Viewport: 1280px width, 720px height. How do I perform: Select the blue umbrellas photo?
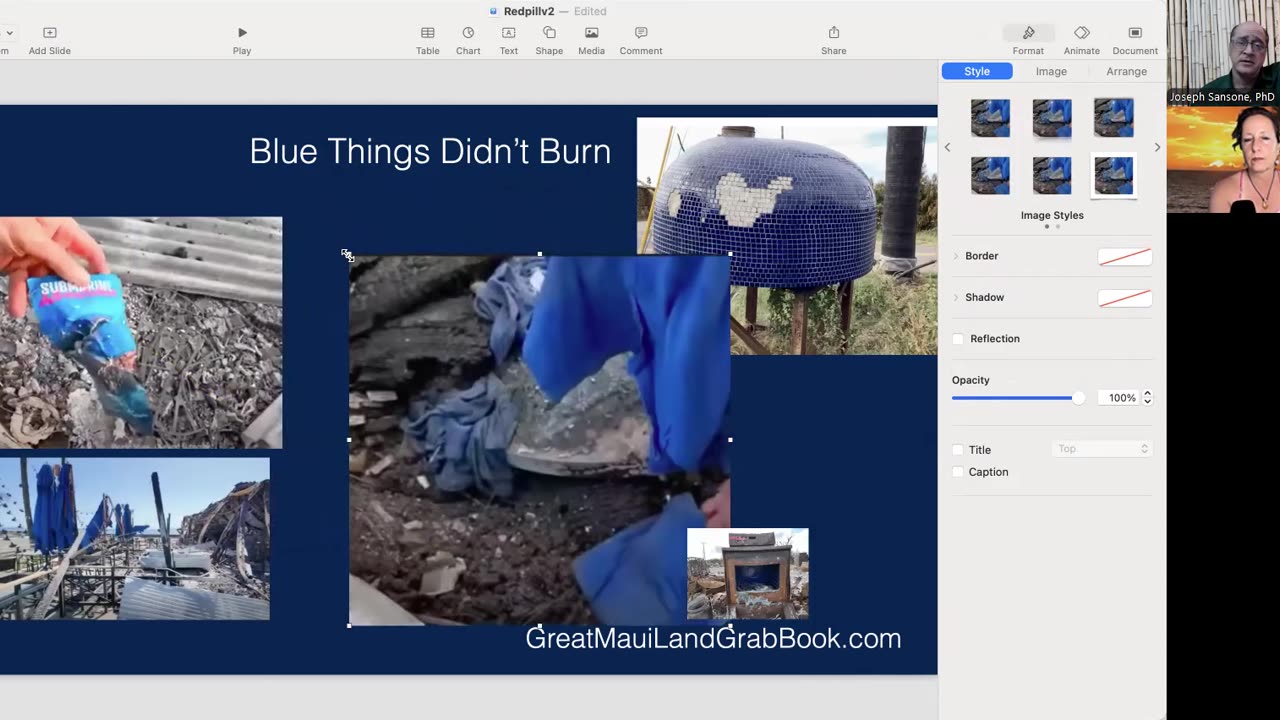click(134, 539)
